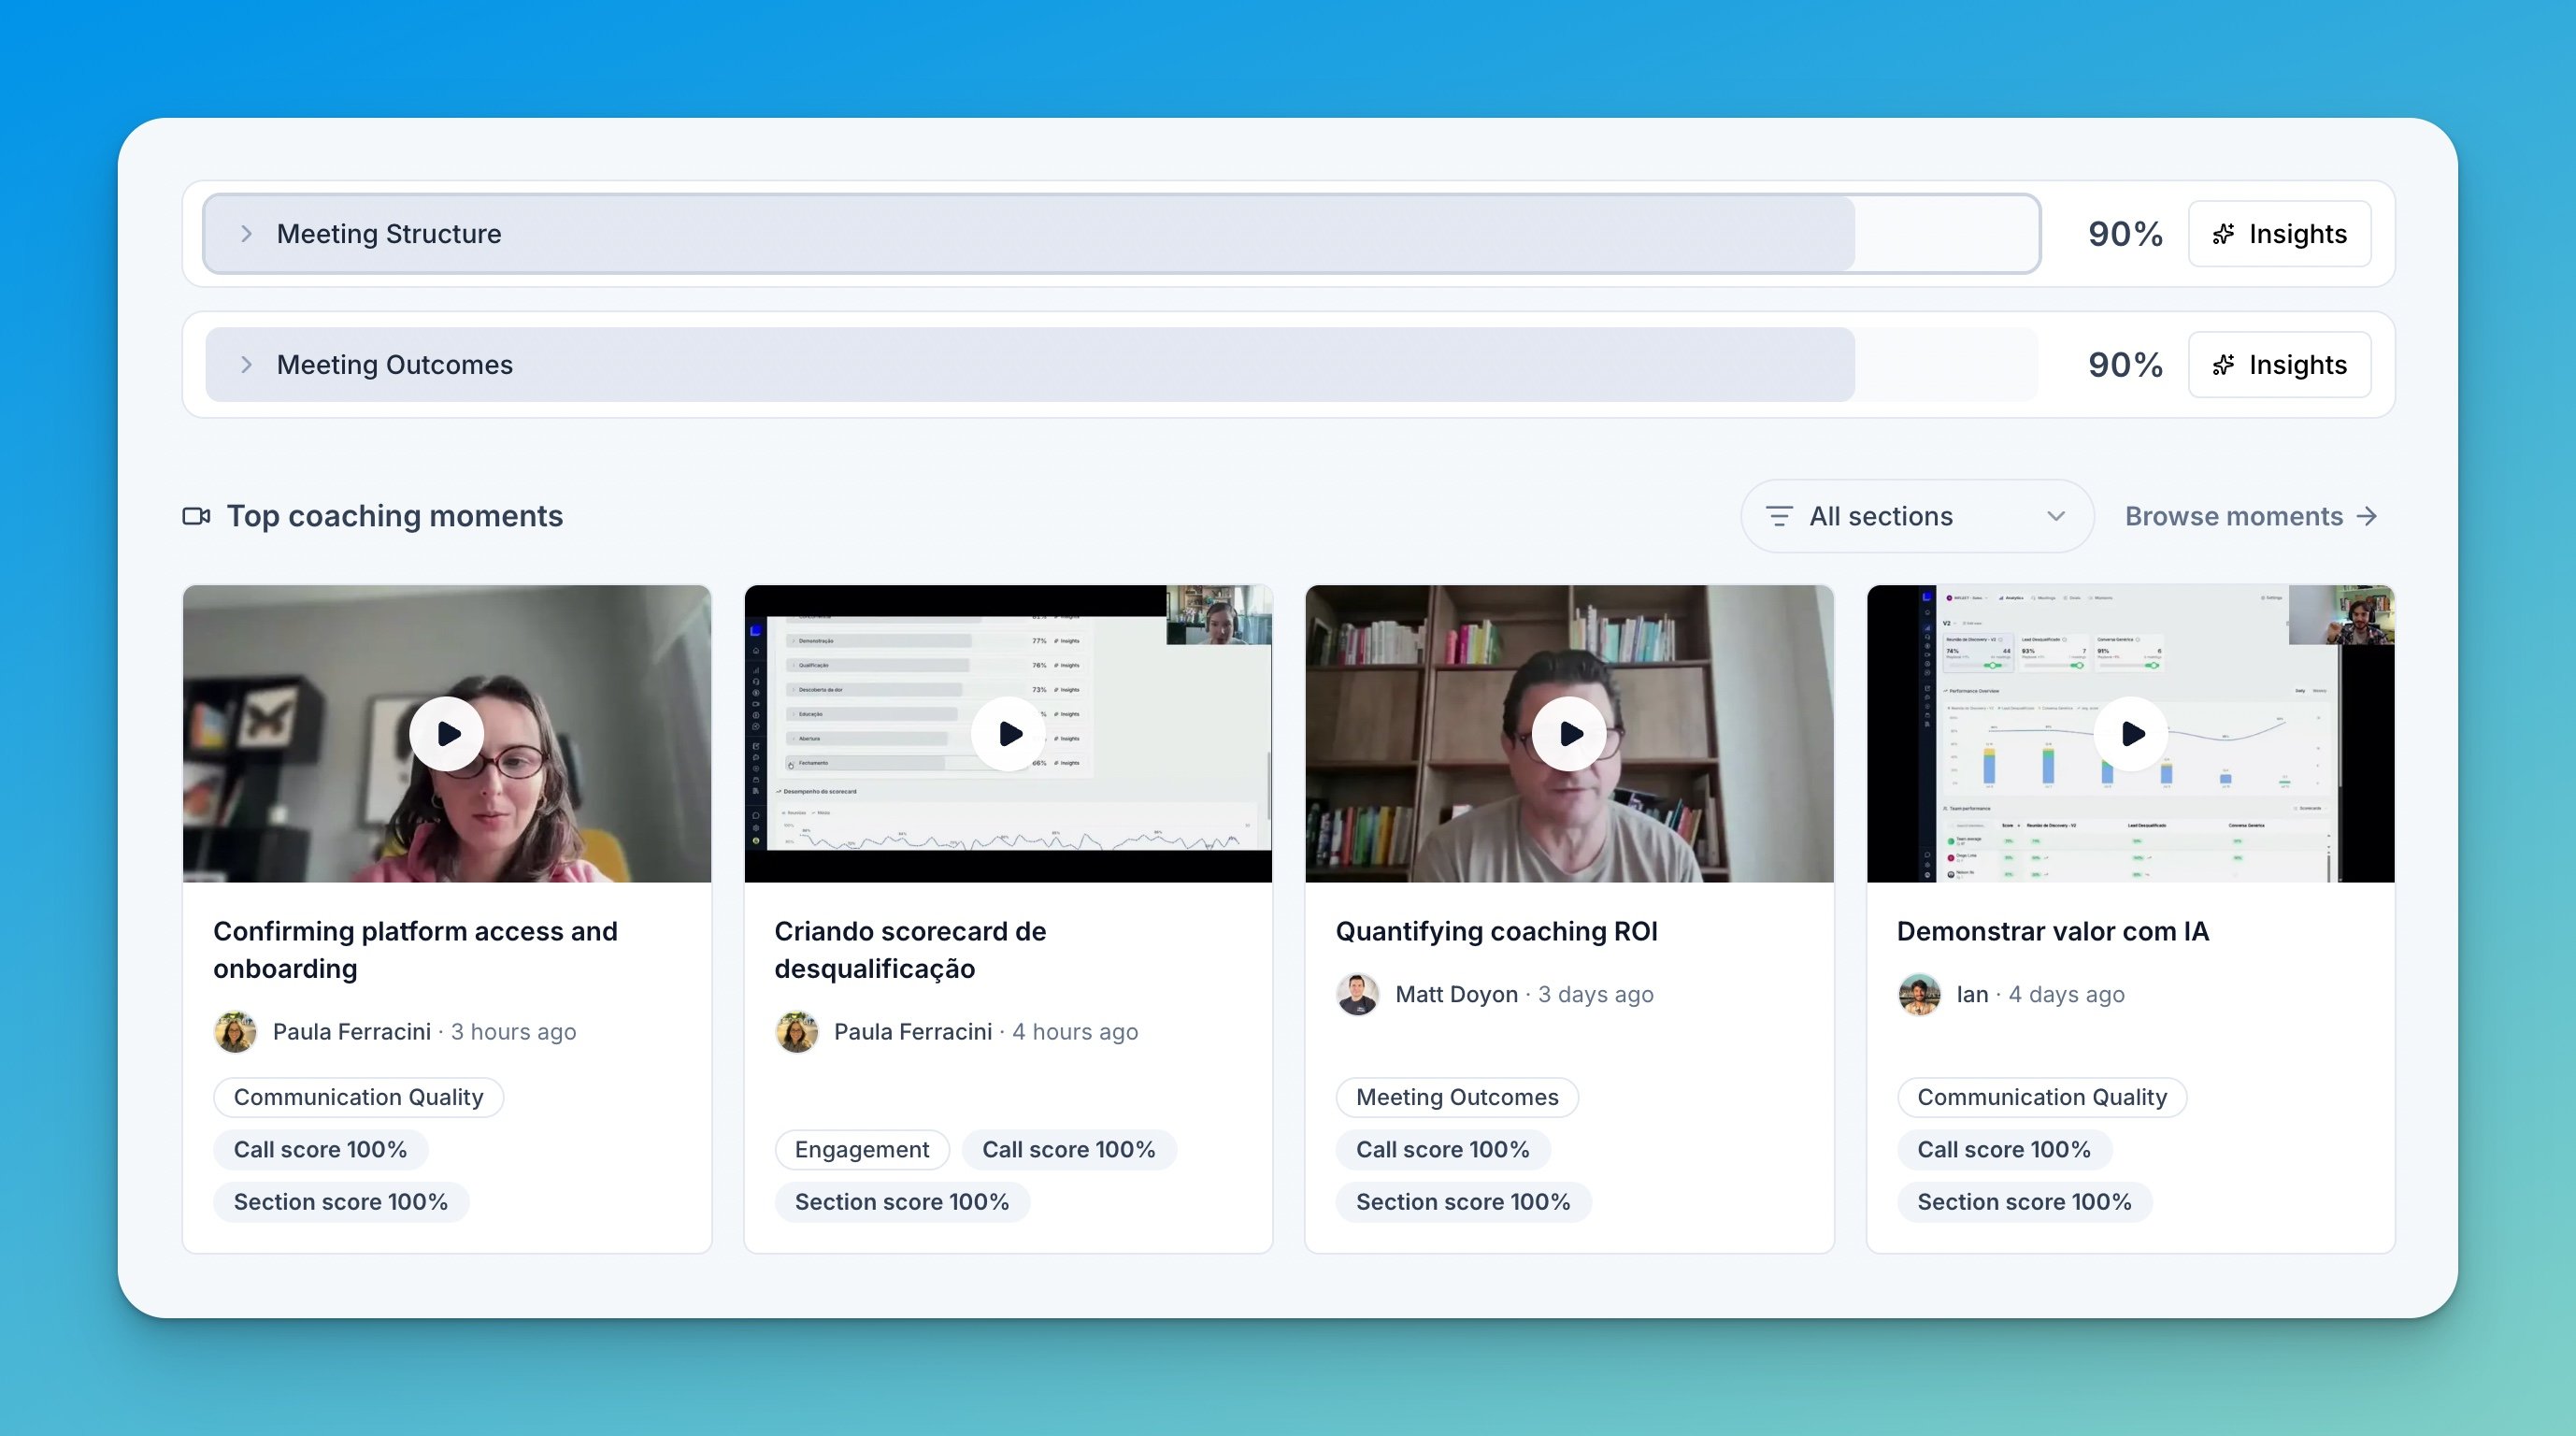
Task: Click the Top coaching moments heading
Action: [395, 516]
